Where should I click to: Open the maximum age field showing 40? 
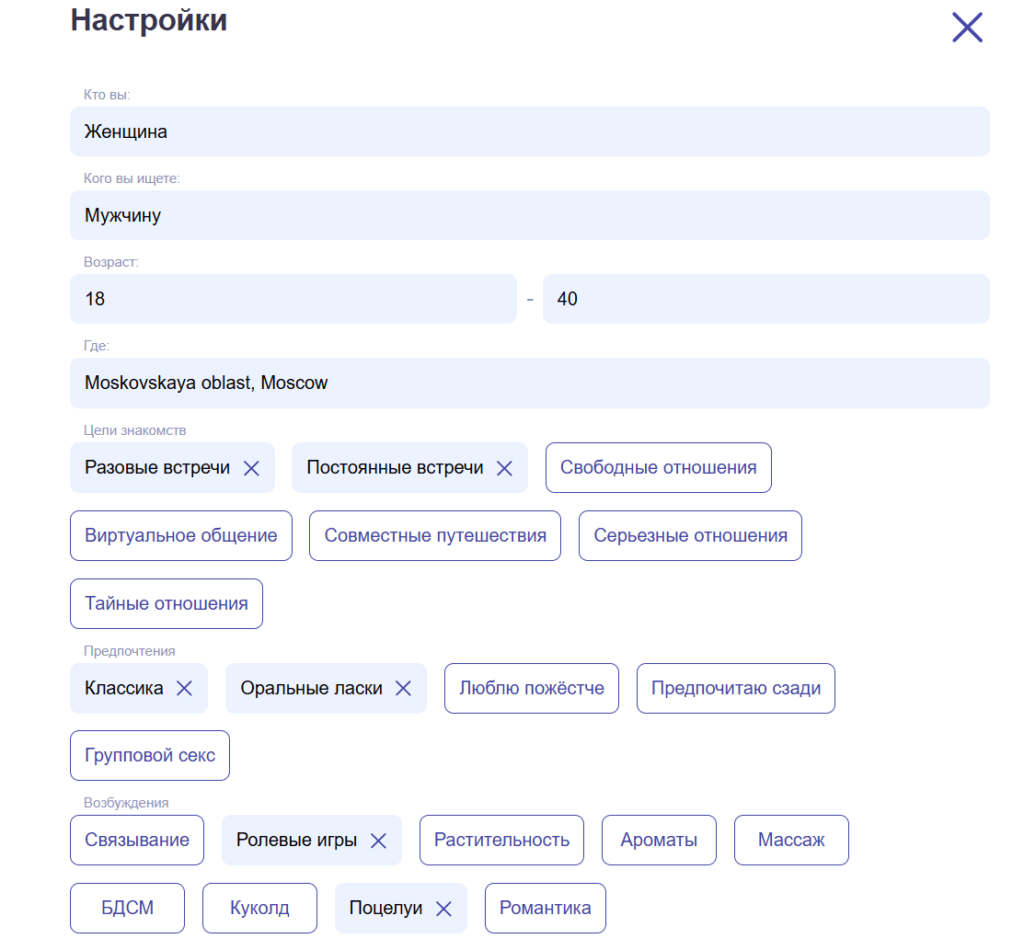pyautogui.click(x=765, y=299)
